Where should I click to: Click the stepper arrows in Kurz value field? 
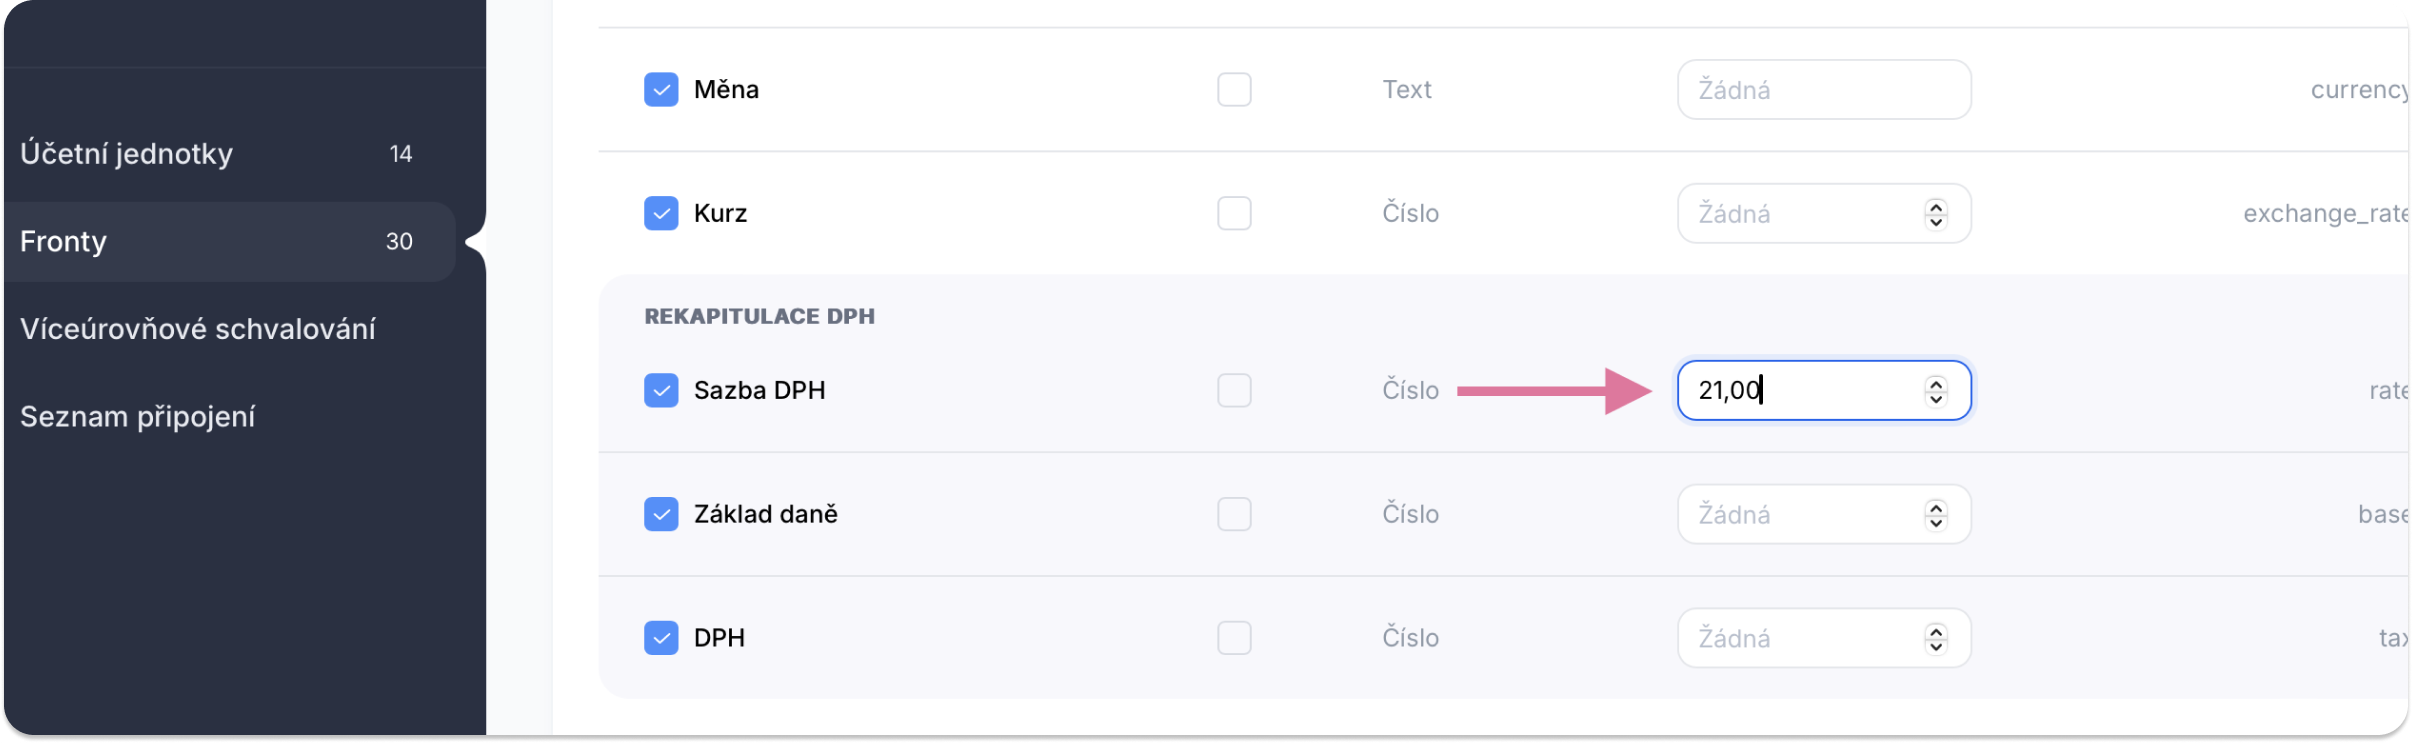point(1936,214)
